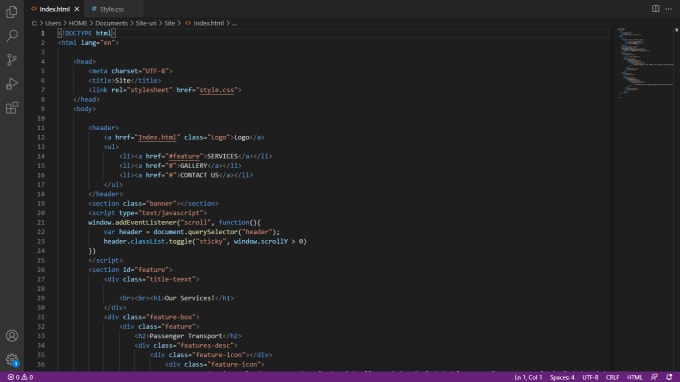Image resolution: width=680 pixels, height=382 pixels.
Task: Click line number 26 in the gutter
Action: [41, 269]
